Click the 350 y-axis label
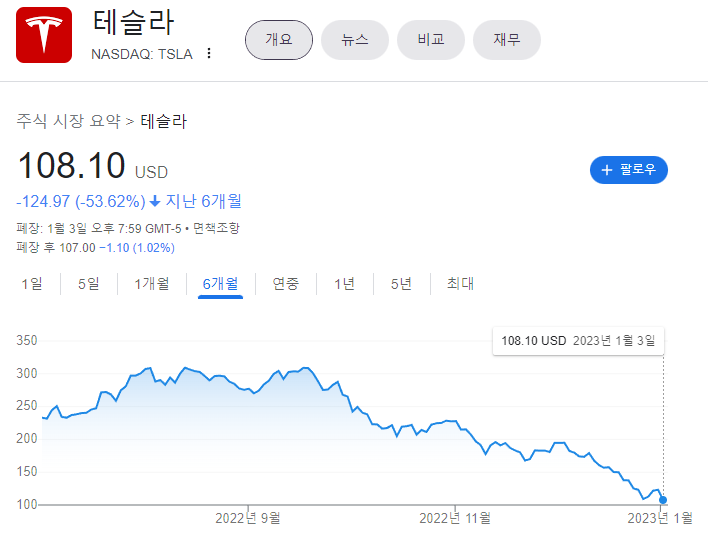Image resolution: width=708 pixels, height=539 pixels. click(27, 340)
